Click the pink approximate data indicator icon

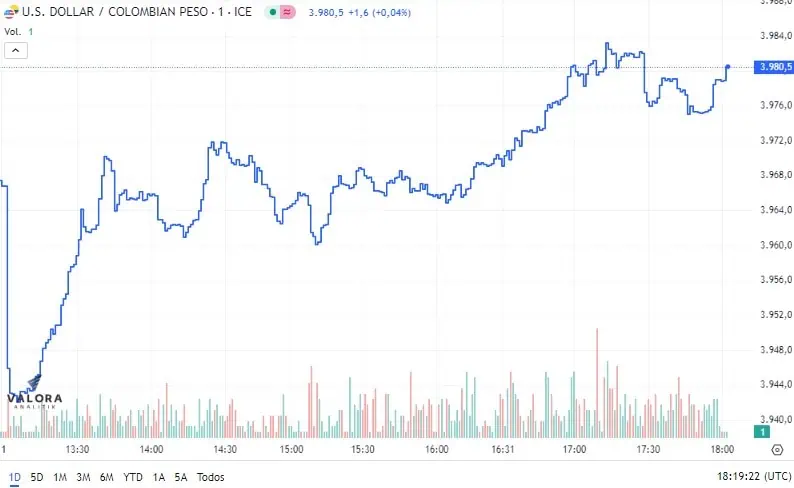(287, 12)
